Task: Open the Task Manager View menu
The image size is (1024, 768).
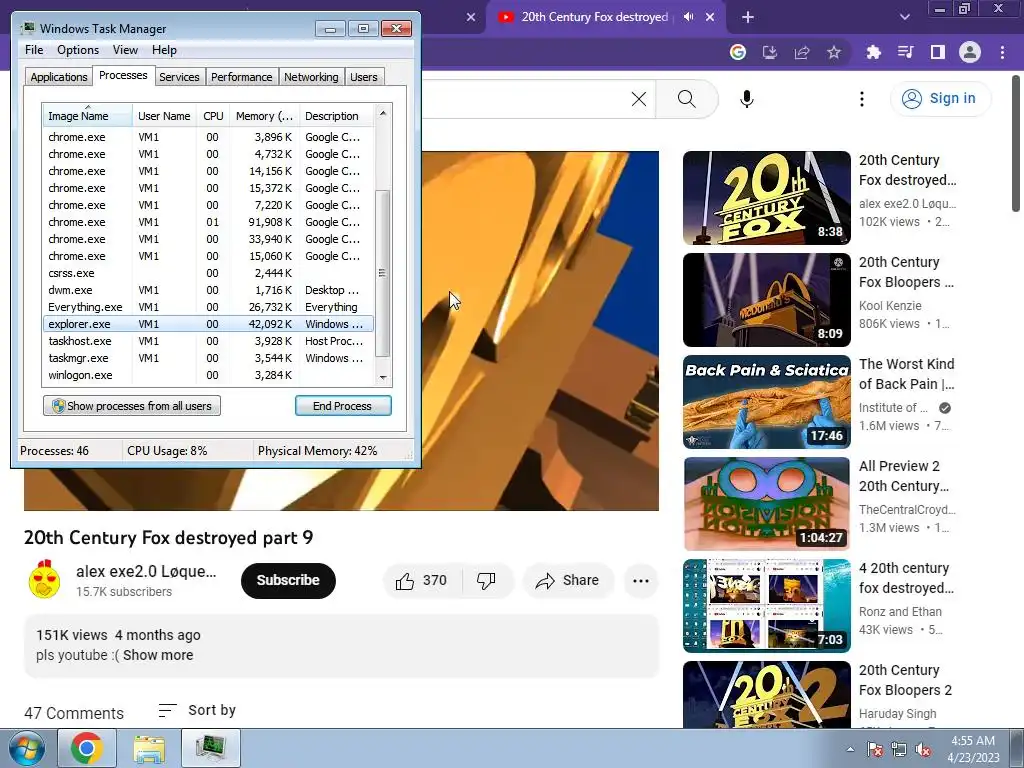Action: click(125, 50)
